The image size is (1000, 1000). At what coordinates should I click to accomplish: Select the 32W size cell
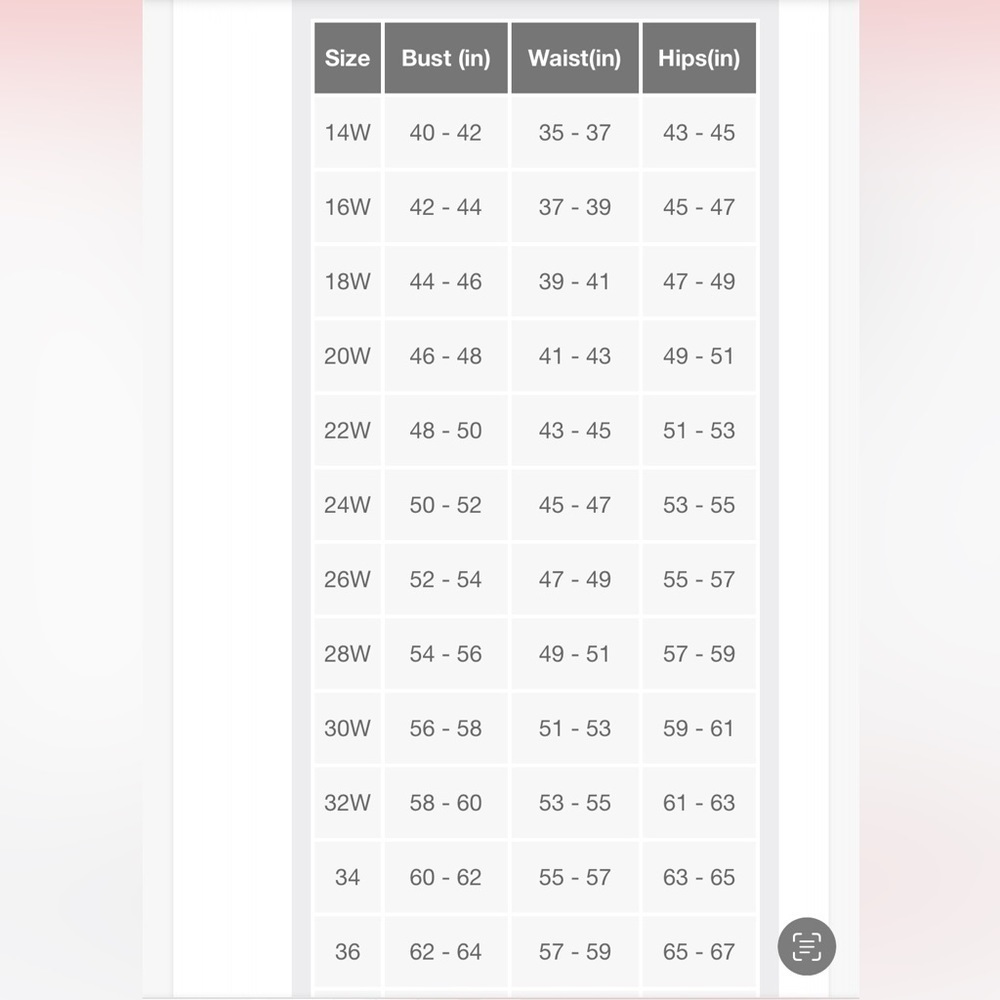click(348, 802)
